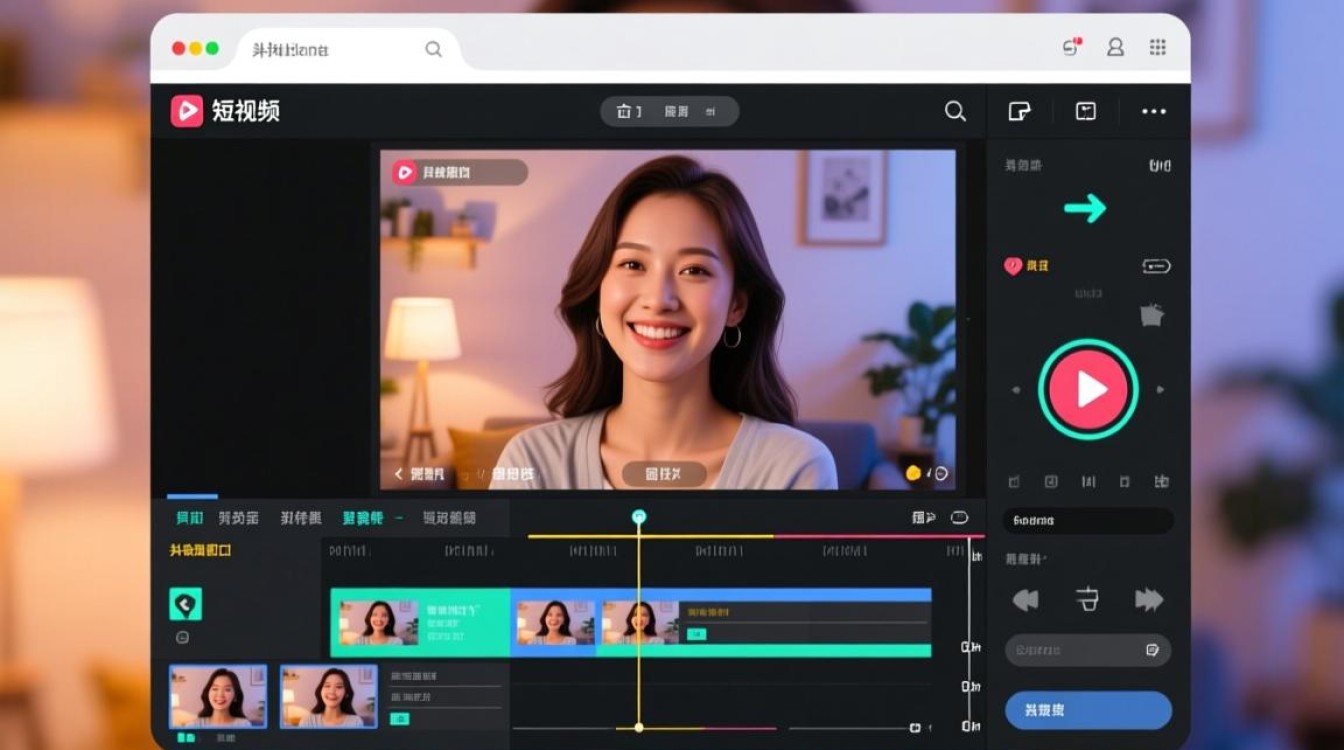1344x750 pixels.
Task: Click the white handle ending the bottom timeline line
Action: point(915,727)
